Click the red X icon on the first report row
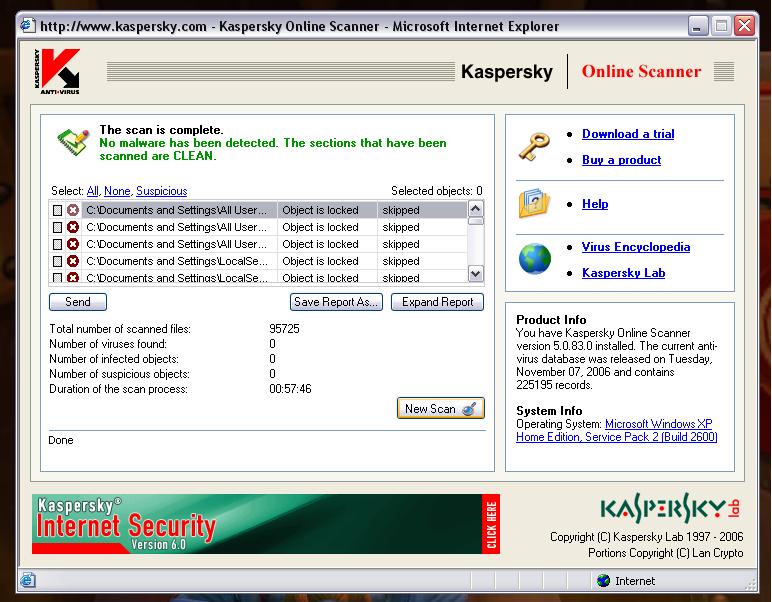The image size is (772, 602). [73, 210]
